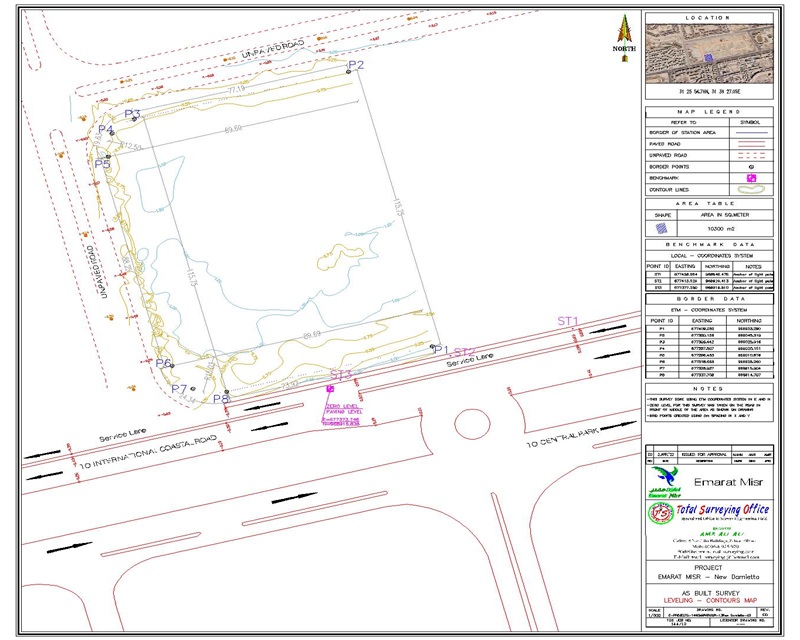Viewport: 800px width, 640px height.
Task: Click the 'BORDER POINTS' legend entry
Action: point(669,167)
